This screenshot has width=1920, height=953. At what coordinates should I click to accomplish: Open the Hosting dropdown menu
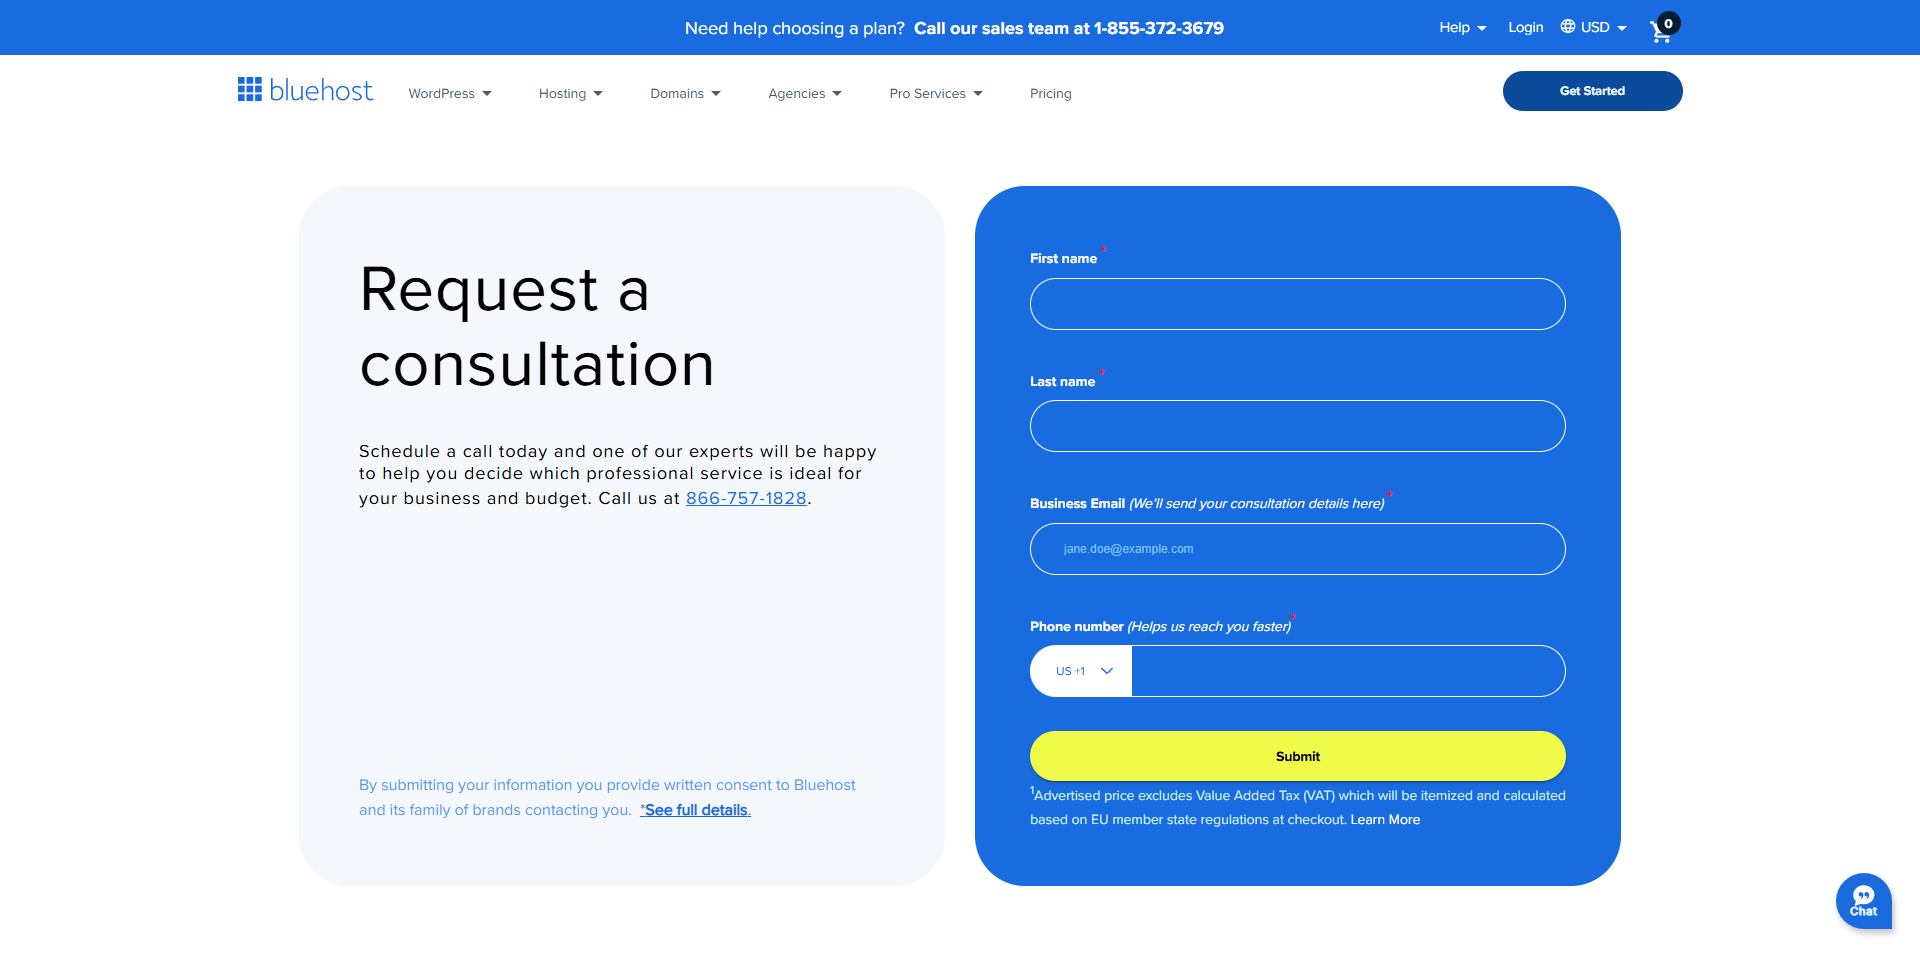click(570, 93)
